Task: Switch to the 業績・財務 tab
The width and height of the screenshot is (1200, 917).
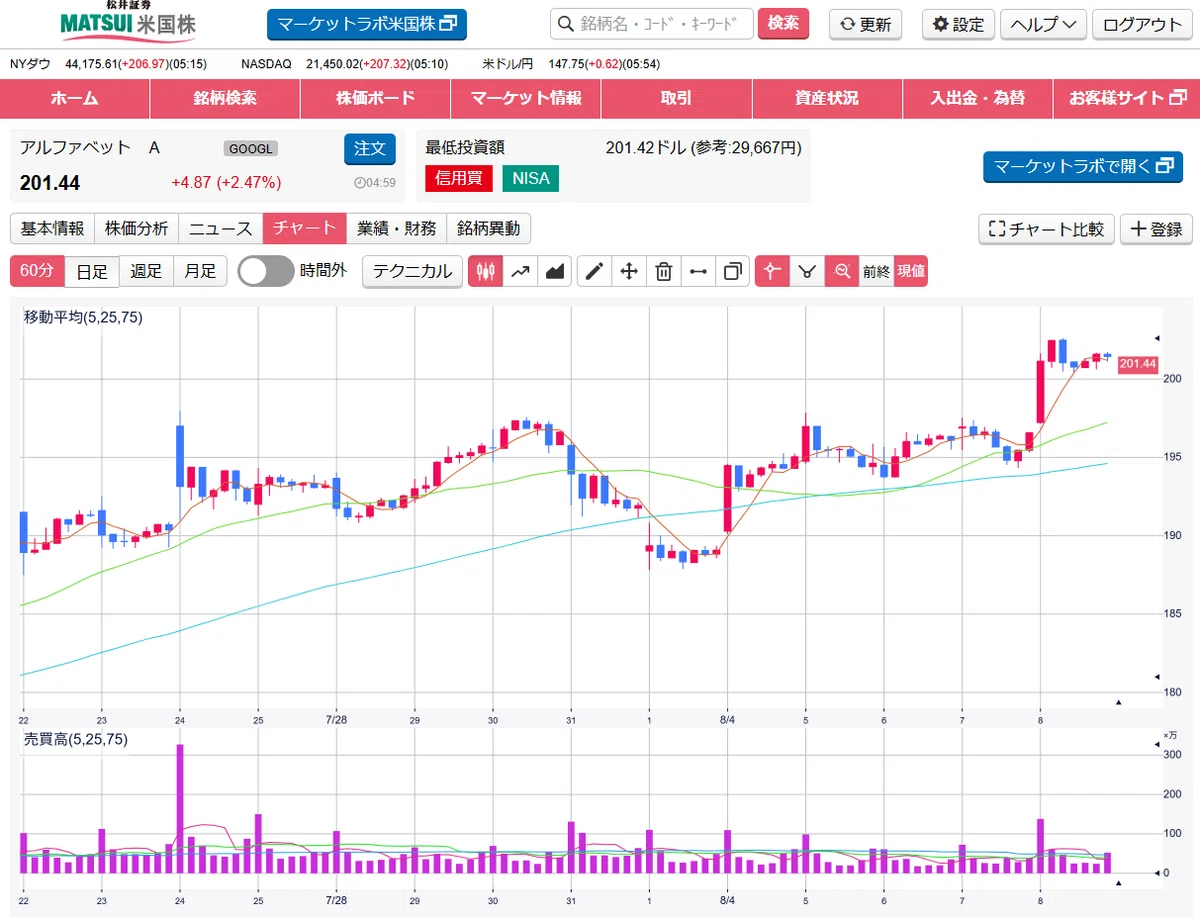Action: pyautogui.click(x=396, y=229)
